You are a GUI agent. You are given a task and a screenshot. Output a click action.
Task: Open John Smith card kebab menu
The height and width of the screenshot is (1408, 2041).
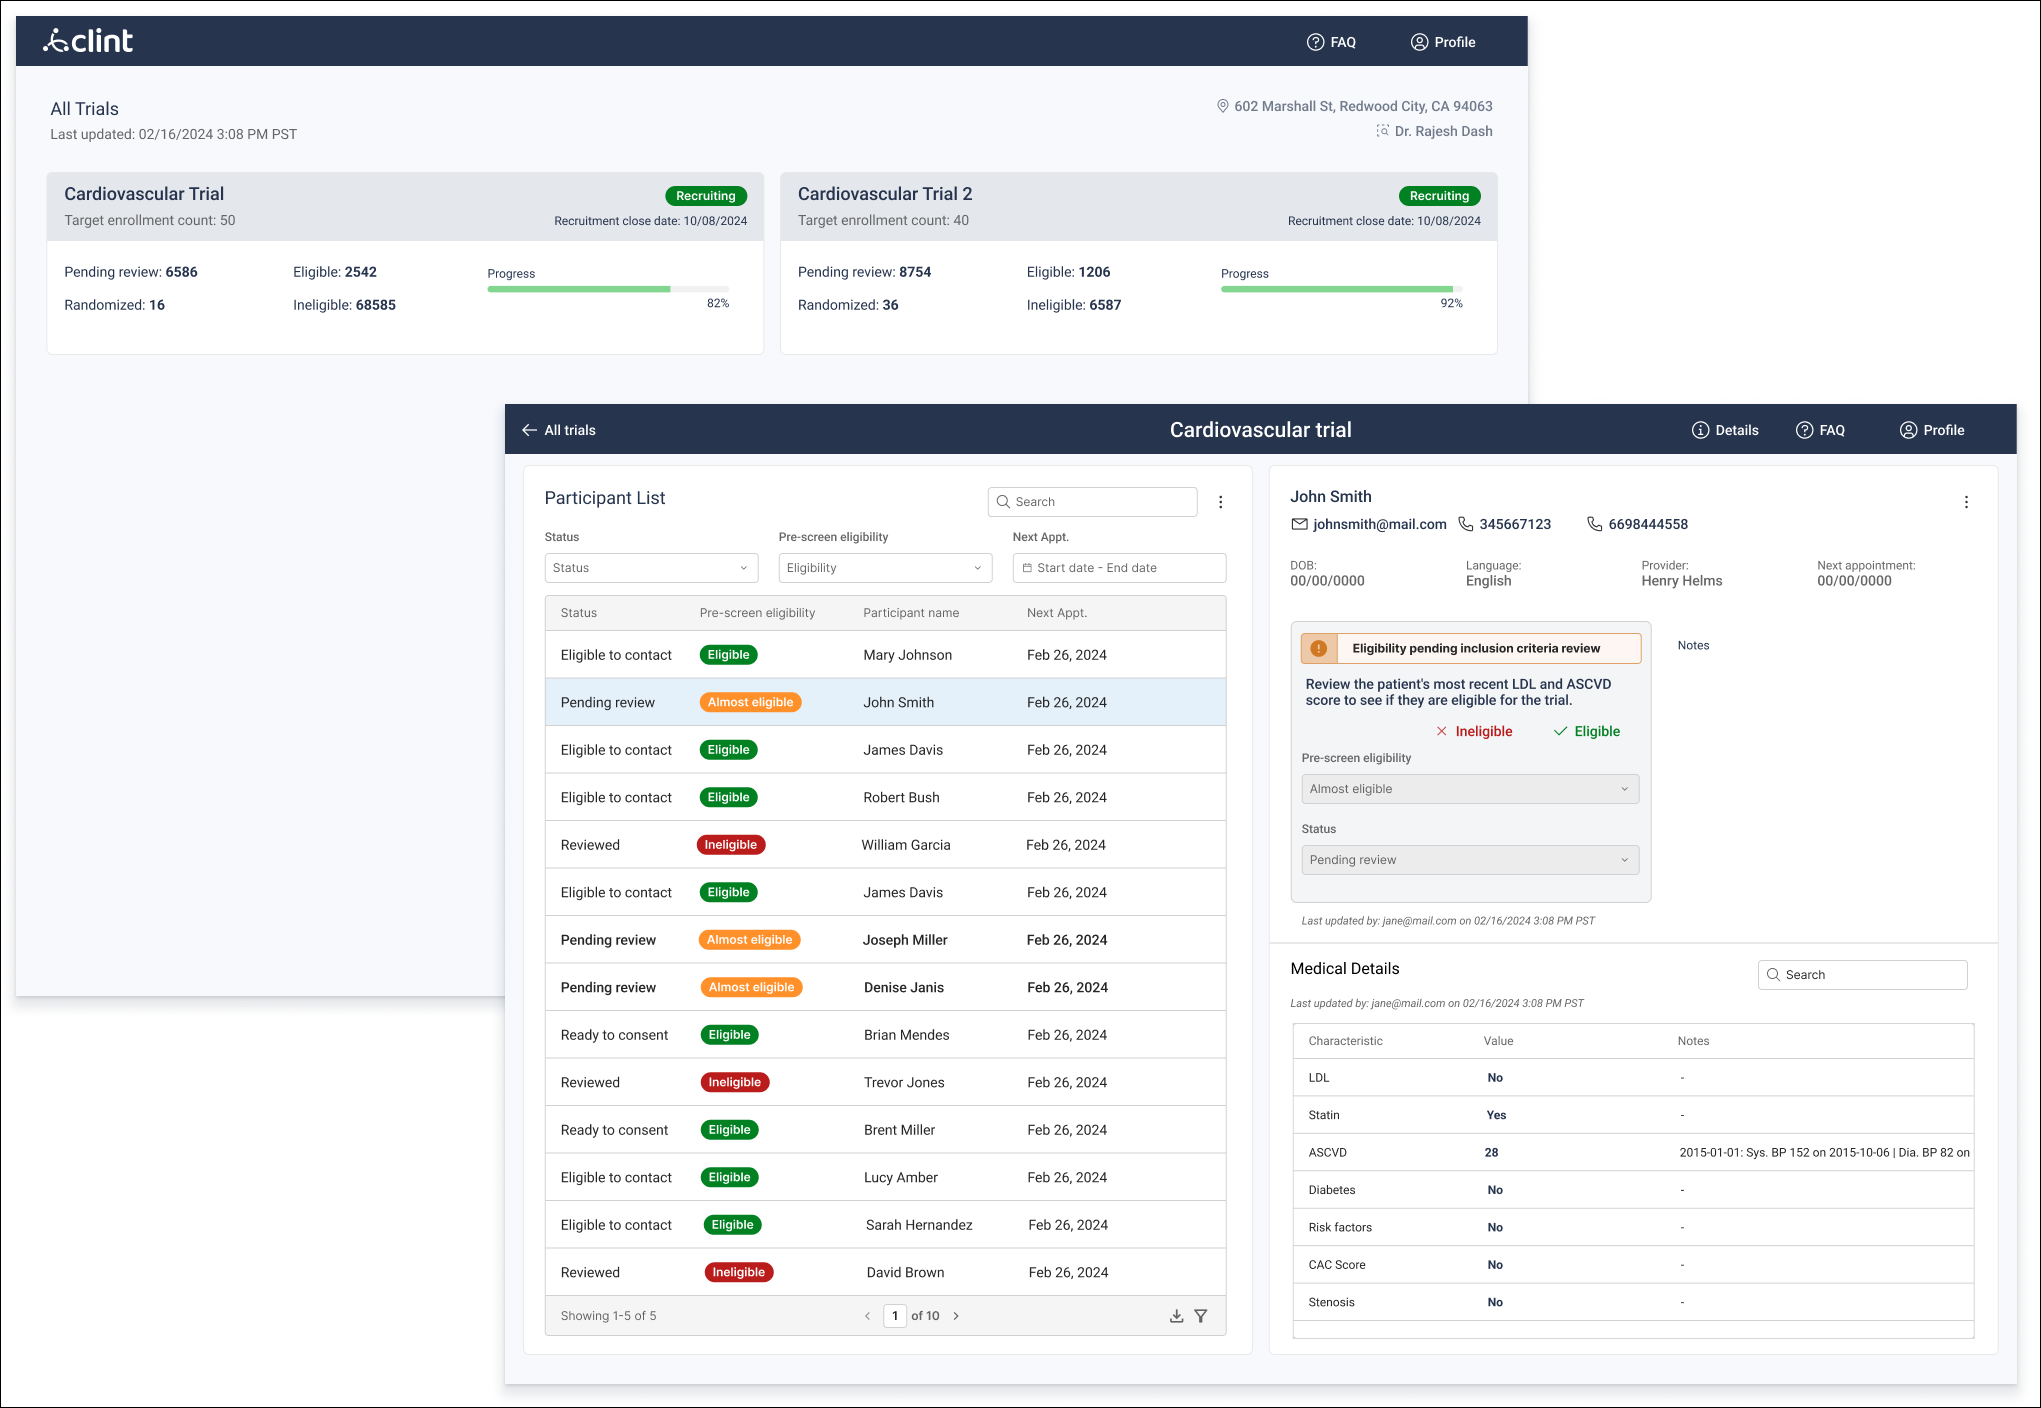1965,502
